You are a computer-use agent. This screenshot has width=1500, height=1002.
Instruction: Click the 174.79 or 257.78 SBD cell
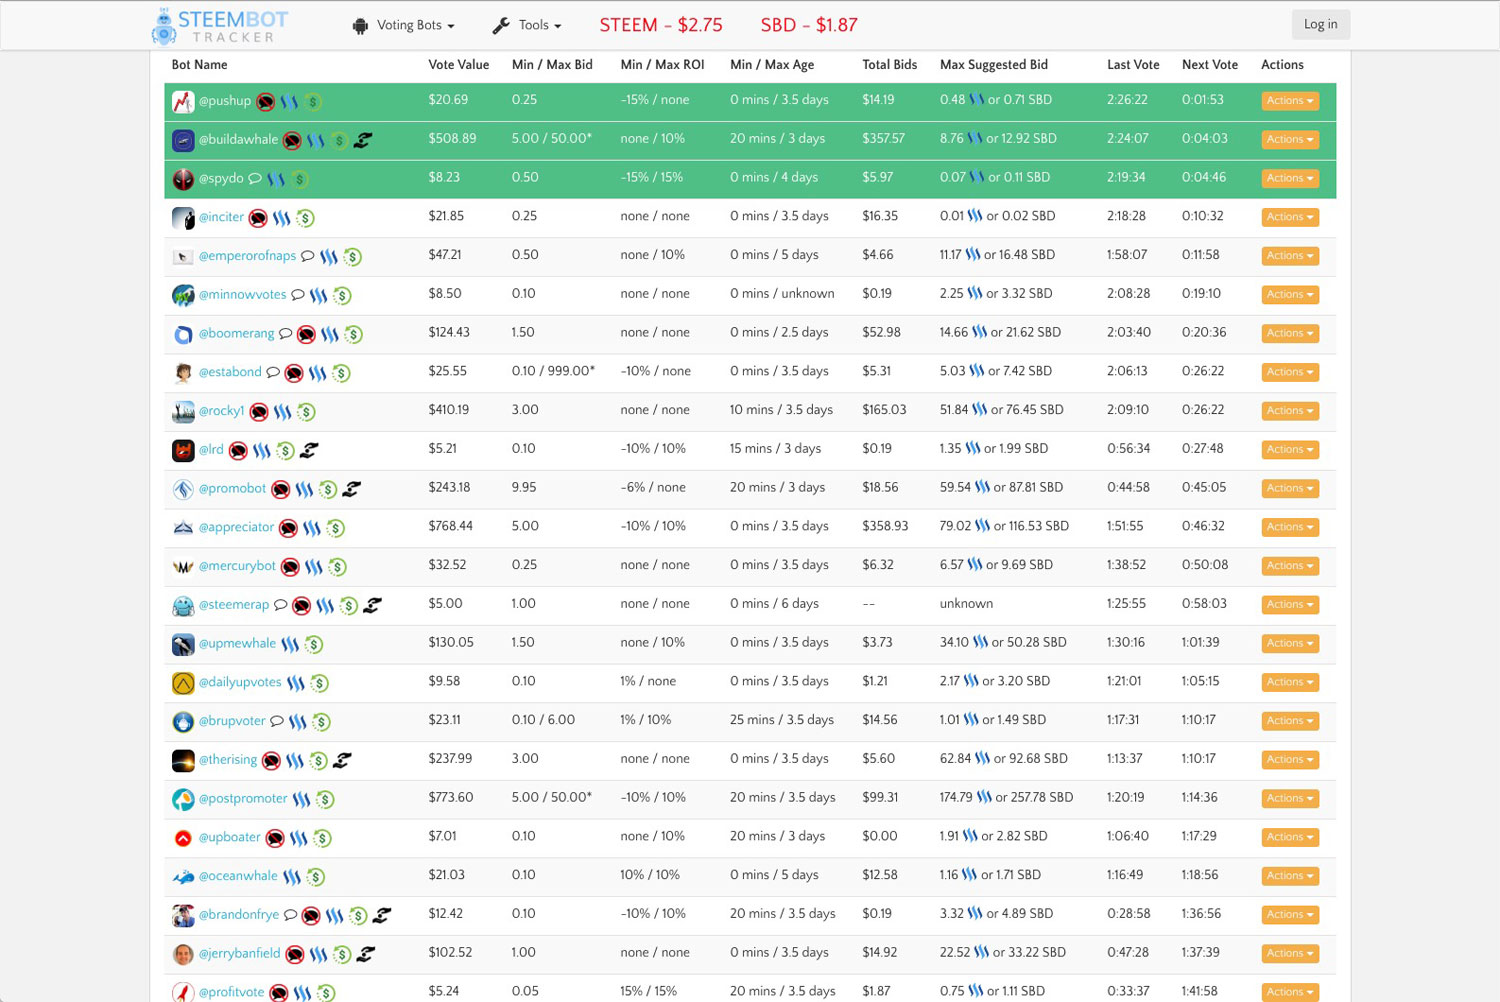(1006, 798)
